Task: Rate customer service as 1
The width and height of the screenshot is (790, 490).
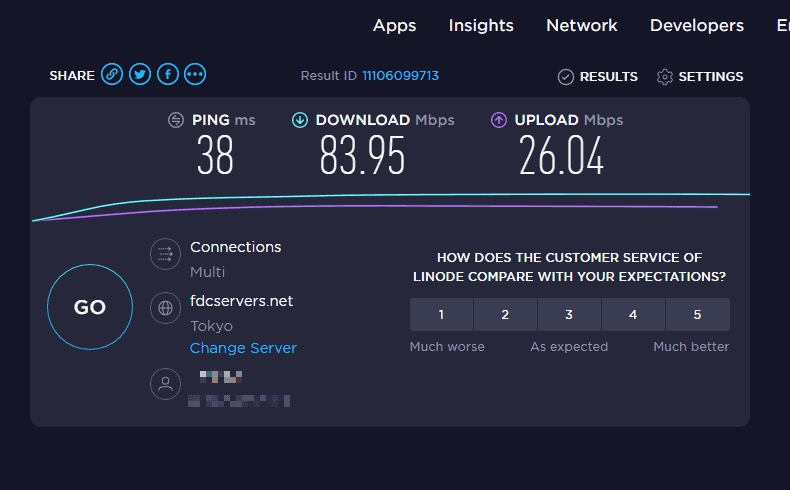Action: [441, 314]
